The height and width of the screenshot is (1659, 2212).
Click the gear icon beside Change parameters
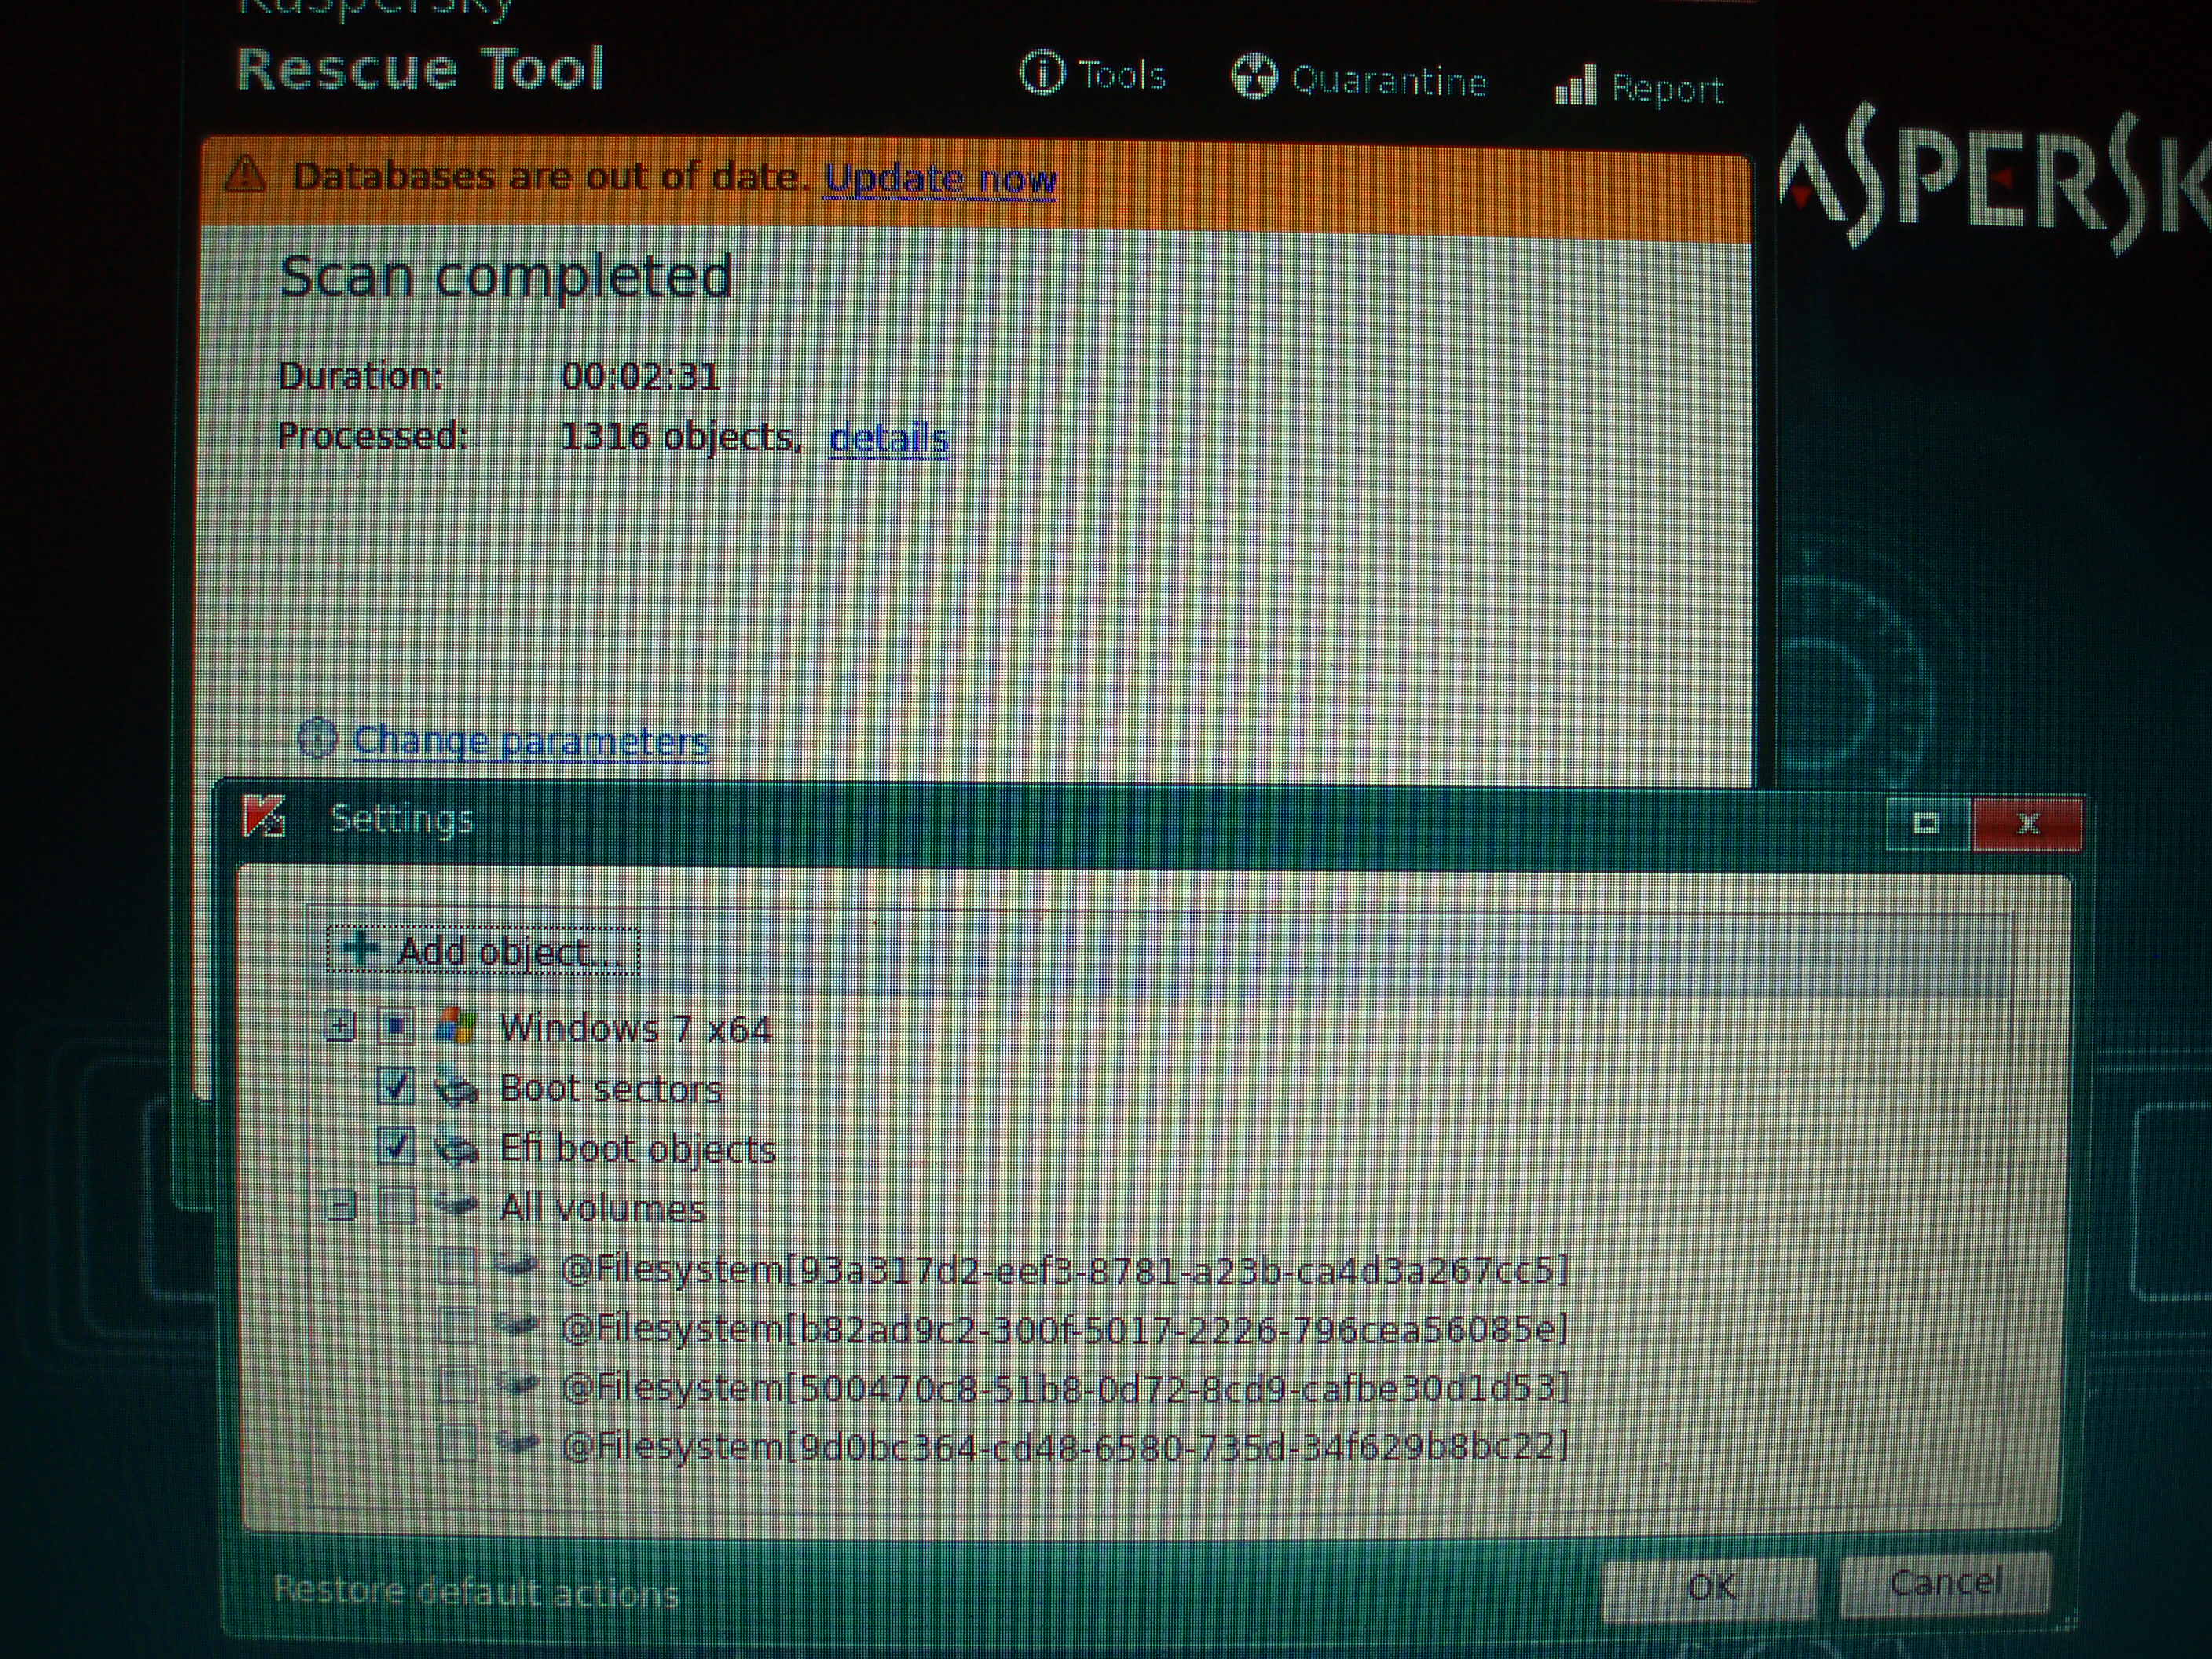tap(318, 739)
